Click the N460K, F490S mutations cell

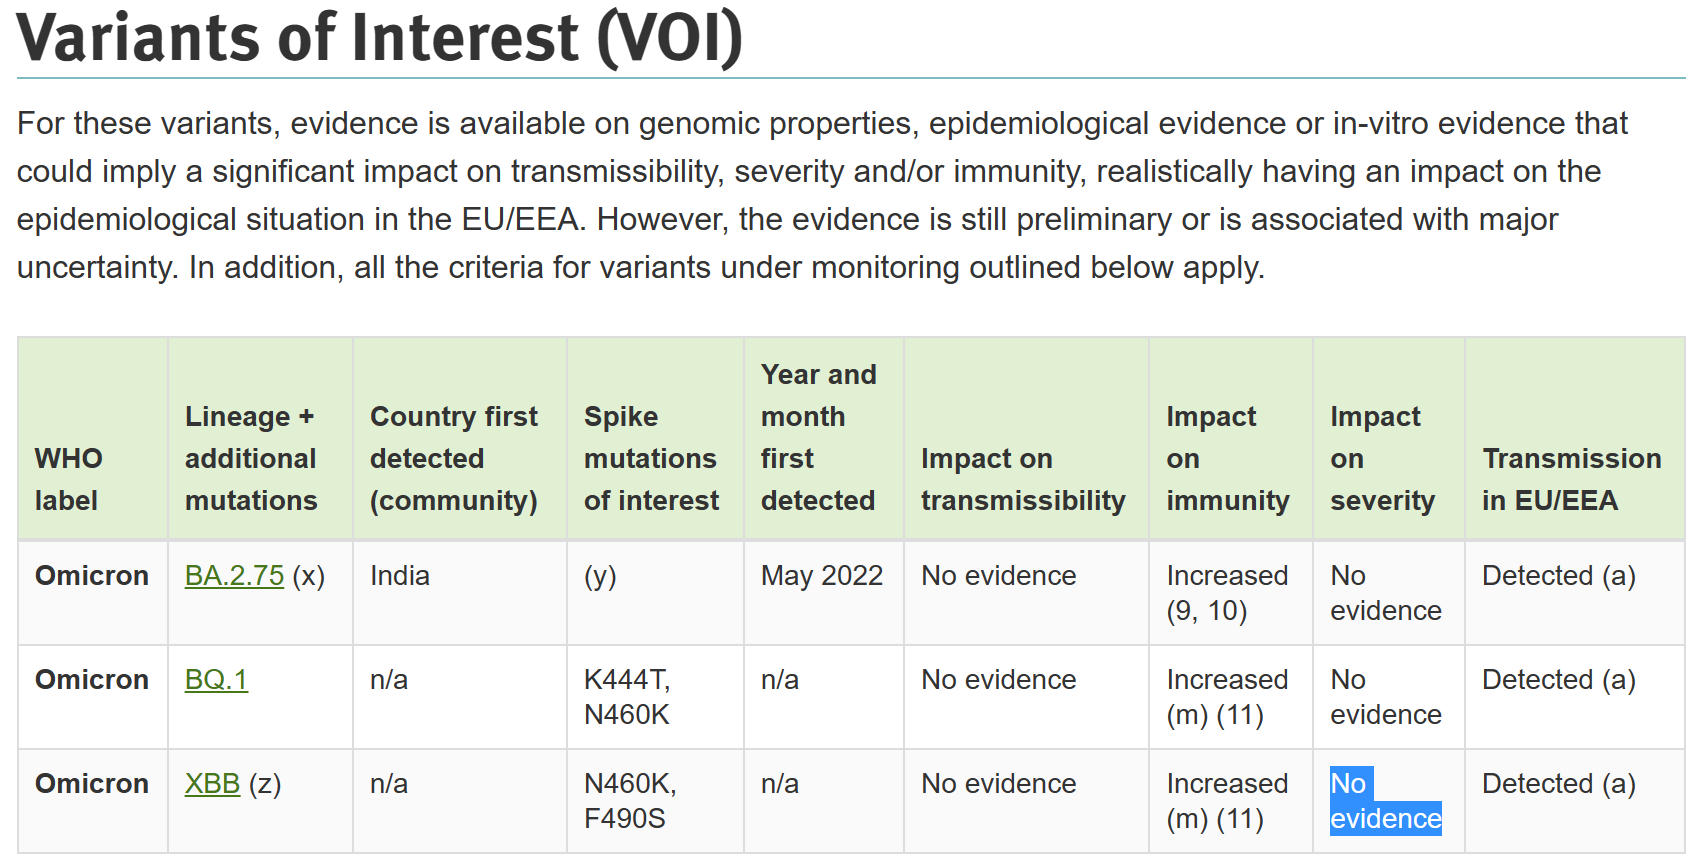click(x=630, y=801)
